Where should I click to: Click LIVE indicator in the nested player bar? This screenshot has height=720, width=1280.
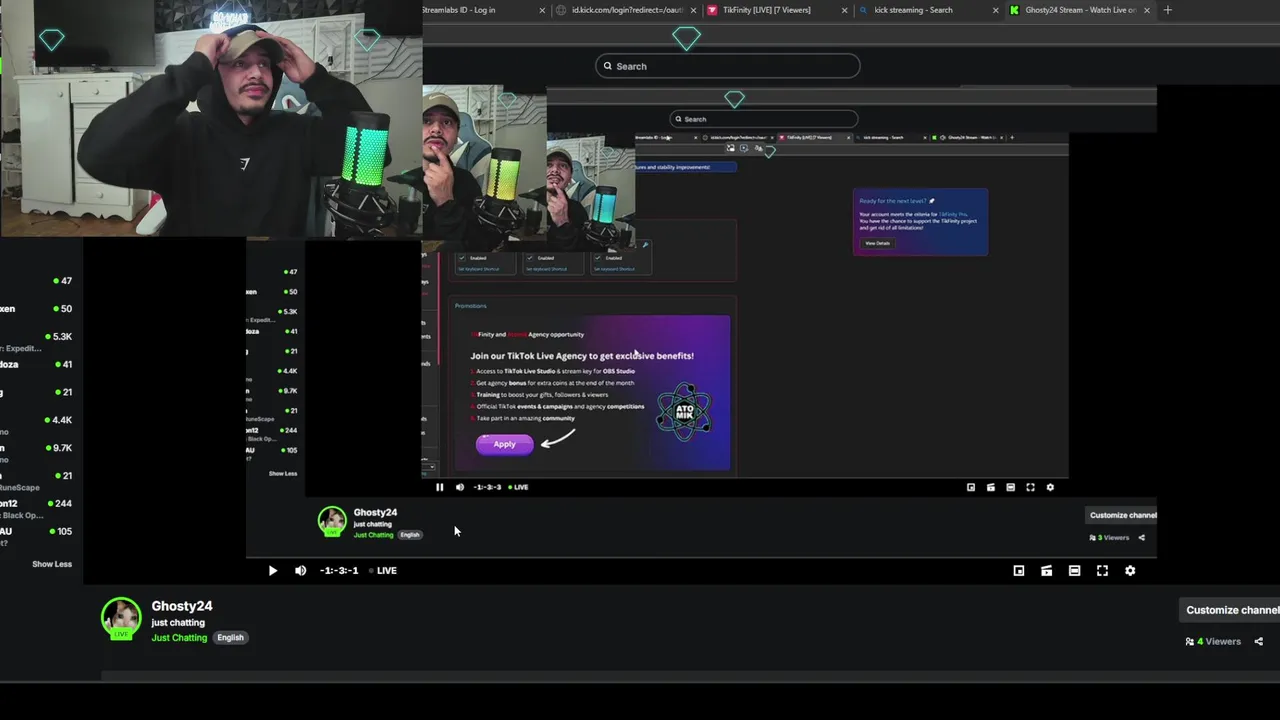[518, 487]
